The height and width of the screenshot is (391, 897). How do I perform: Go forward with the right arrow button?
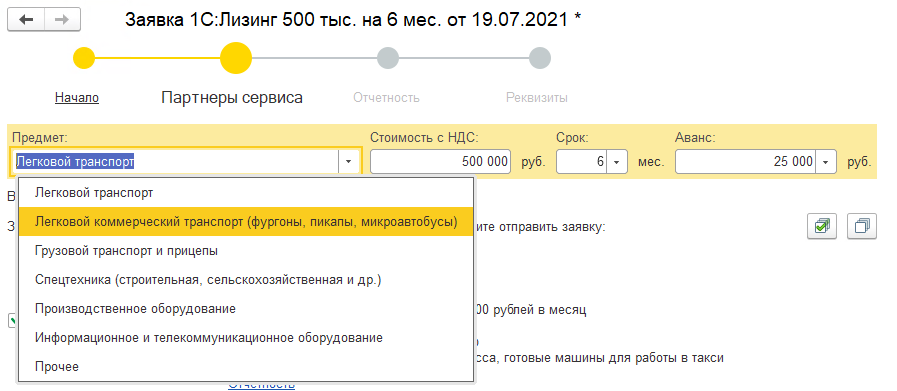[62, 20]
